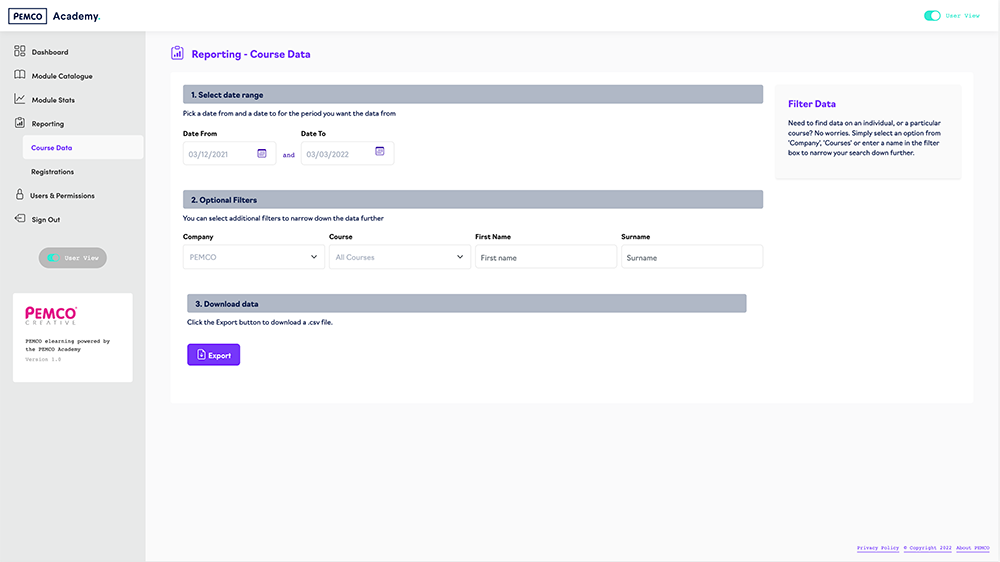This screenshot has height=562, width=1000.
Task: Click the Sign Out arrow icon
Action: pyautogui.click(x=20, y=219)
